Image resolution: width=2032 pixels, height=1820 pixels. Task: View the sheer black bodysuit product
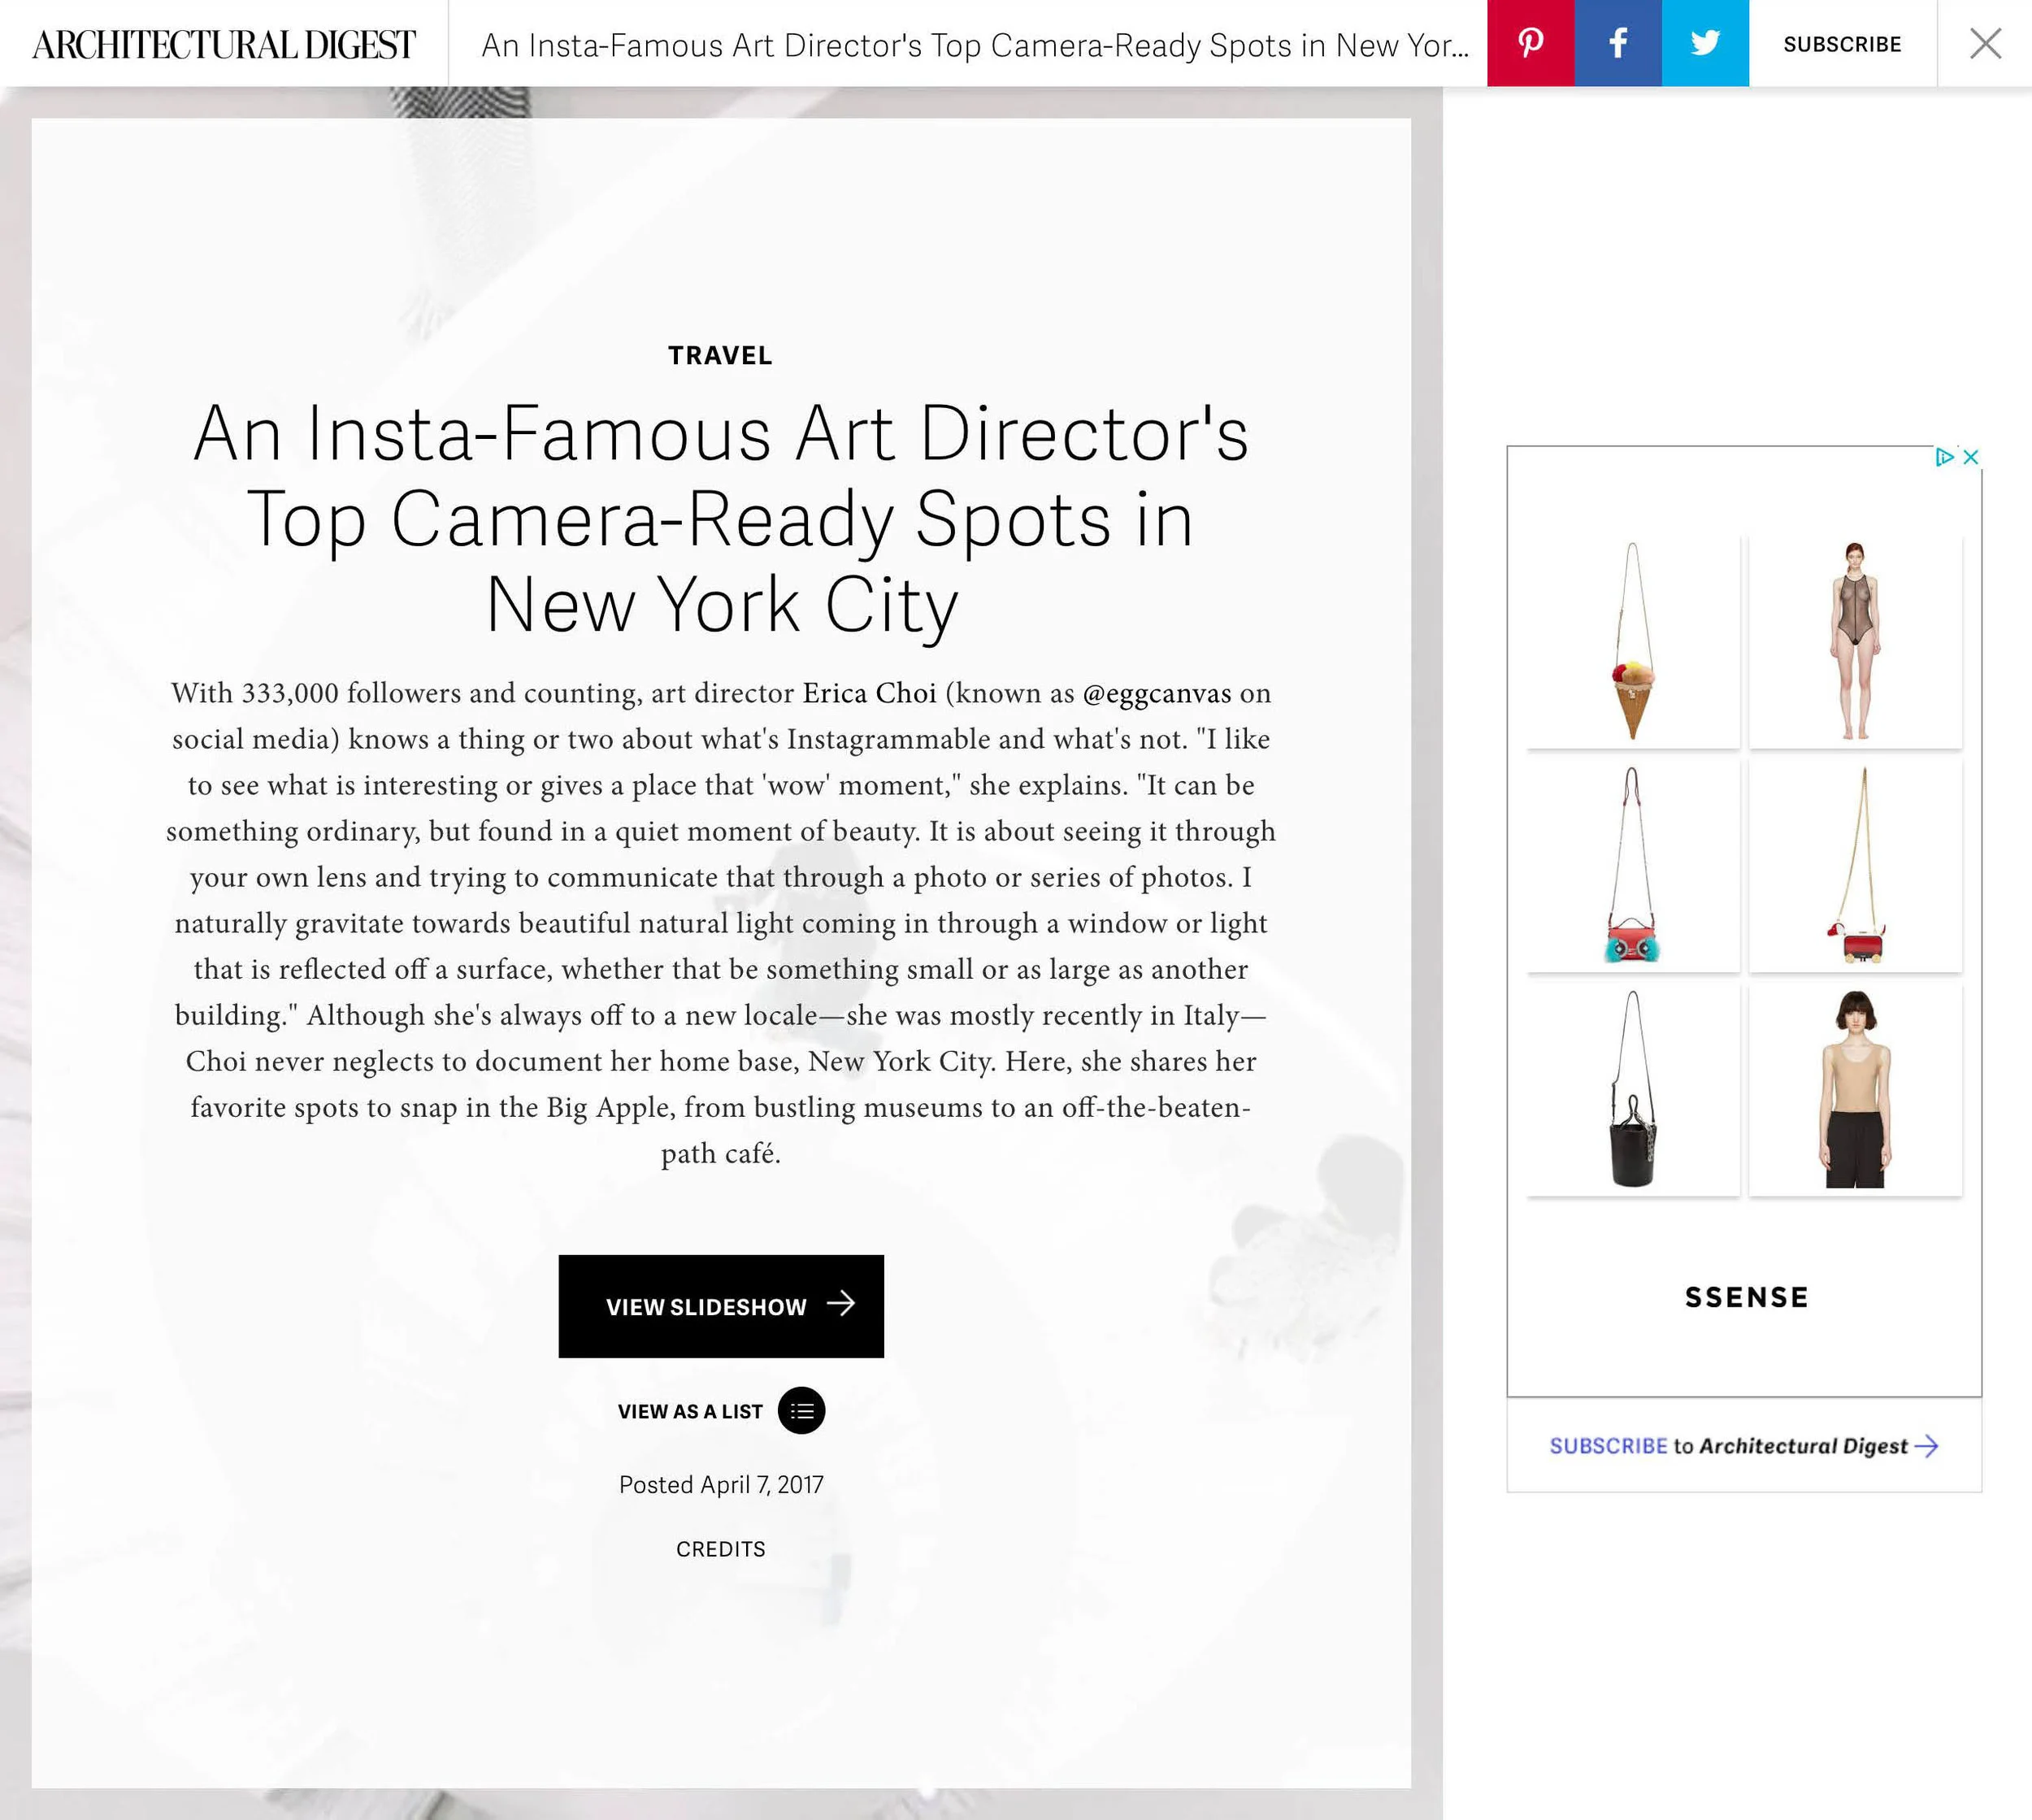pos(1855,641)
